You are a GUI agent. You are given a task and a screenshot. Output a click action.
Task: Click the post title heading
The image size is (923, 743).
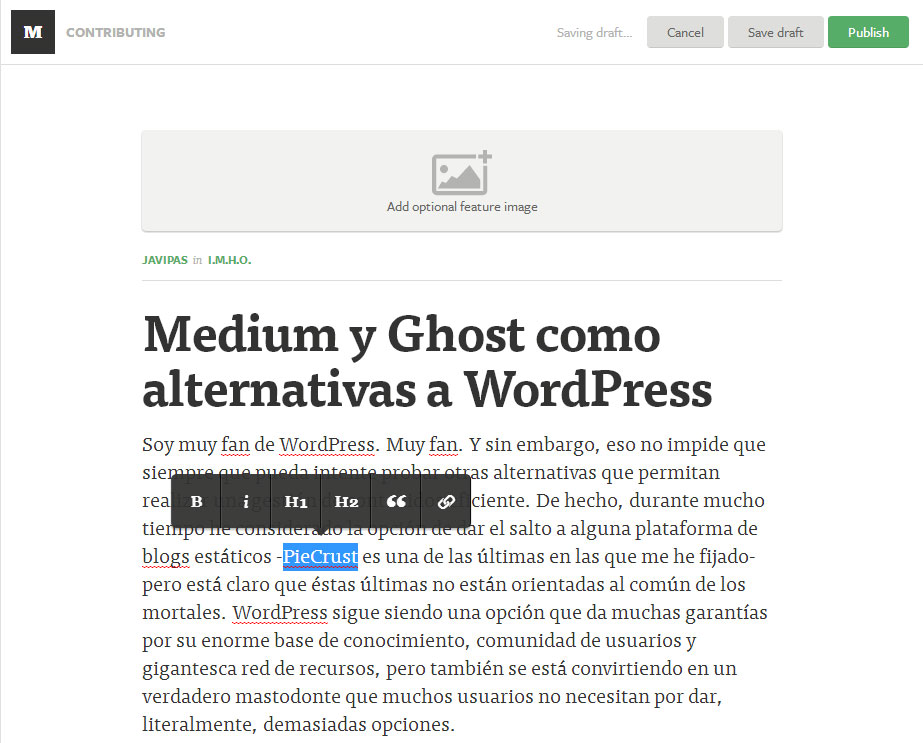click(x=427, y=361)
